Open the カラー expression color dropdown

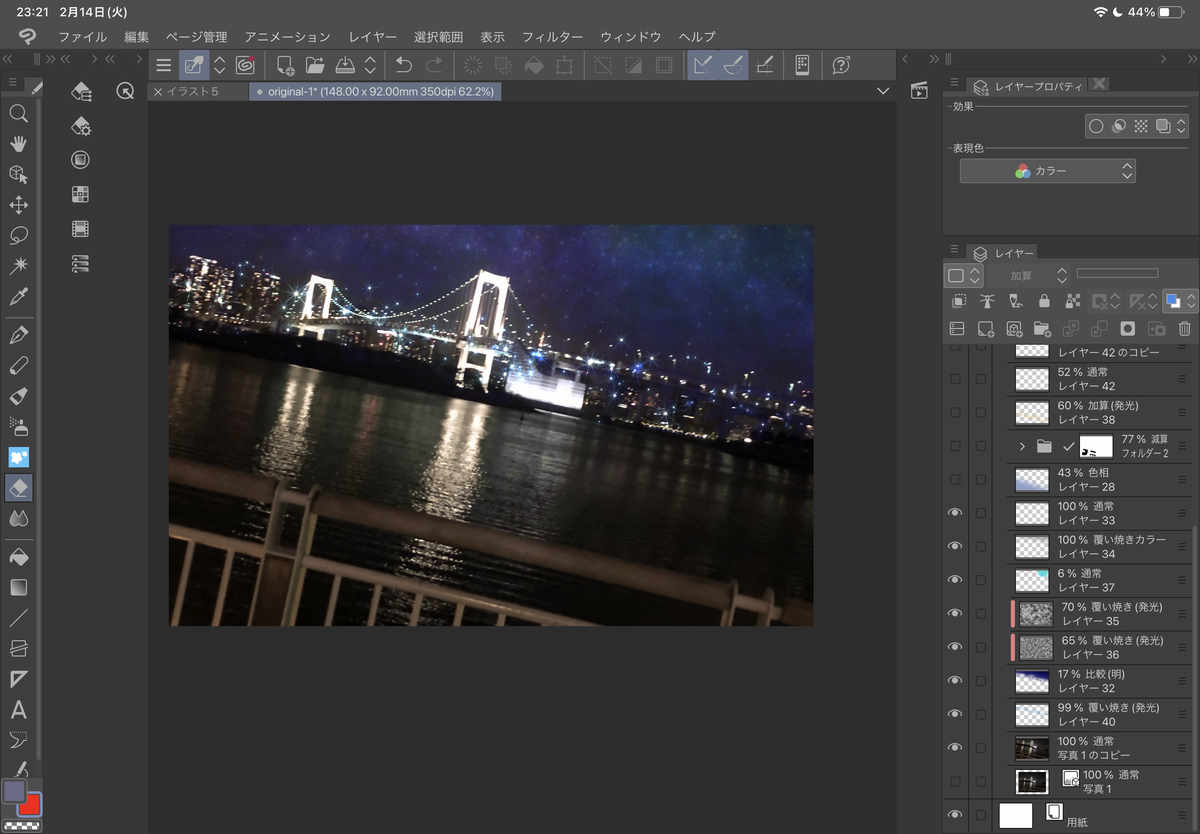tap(1047, 171)
